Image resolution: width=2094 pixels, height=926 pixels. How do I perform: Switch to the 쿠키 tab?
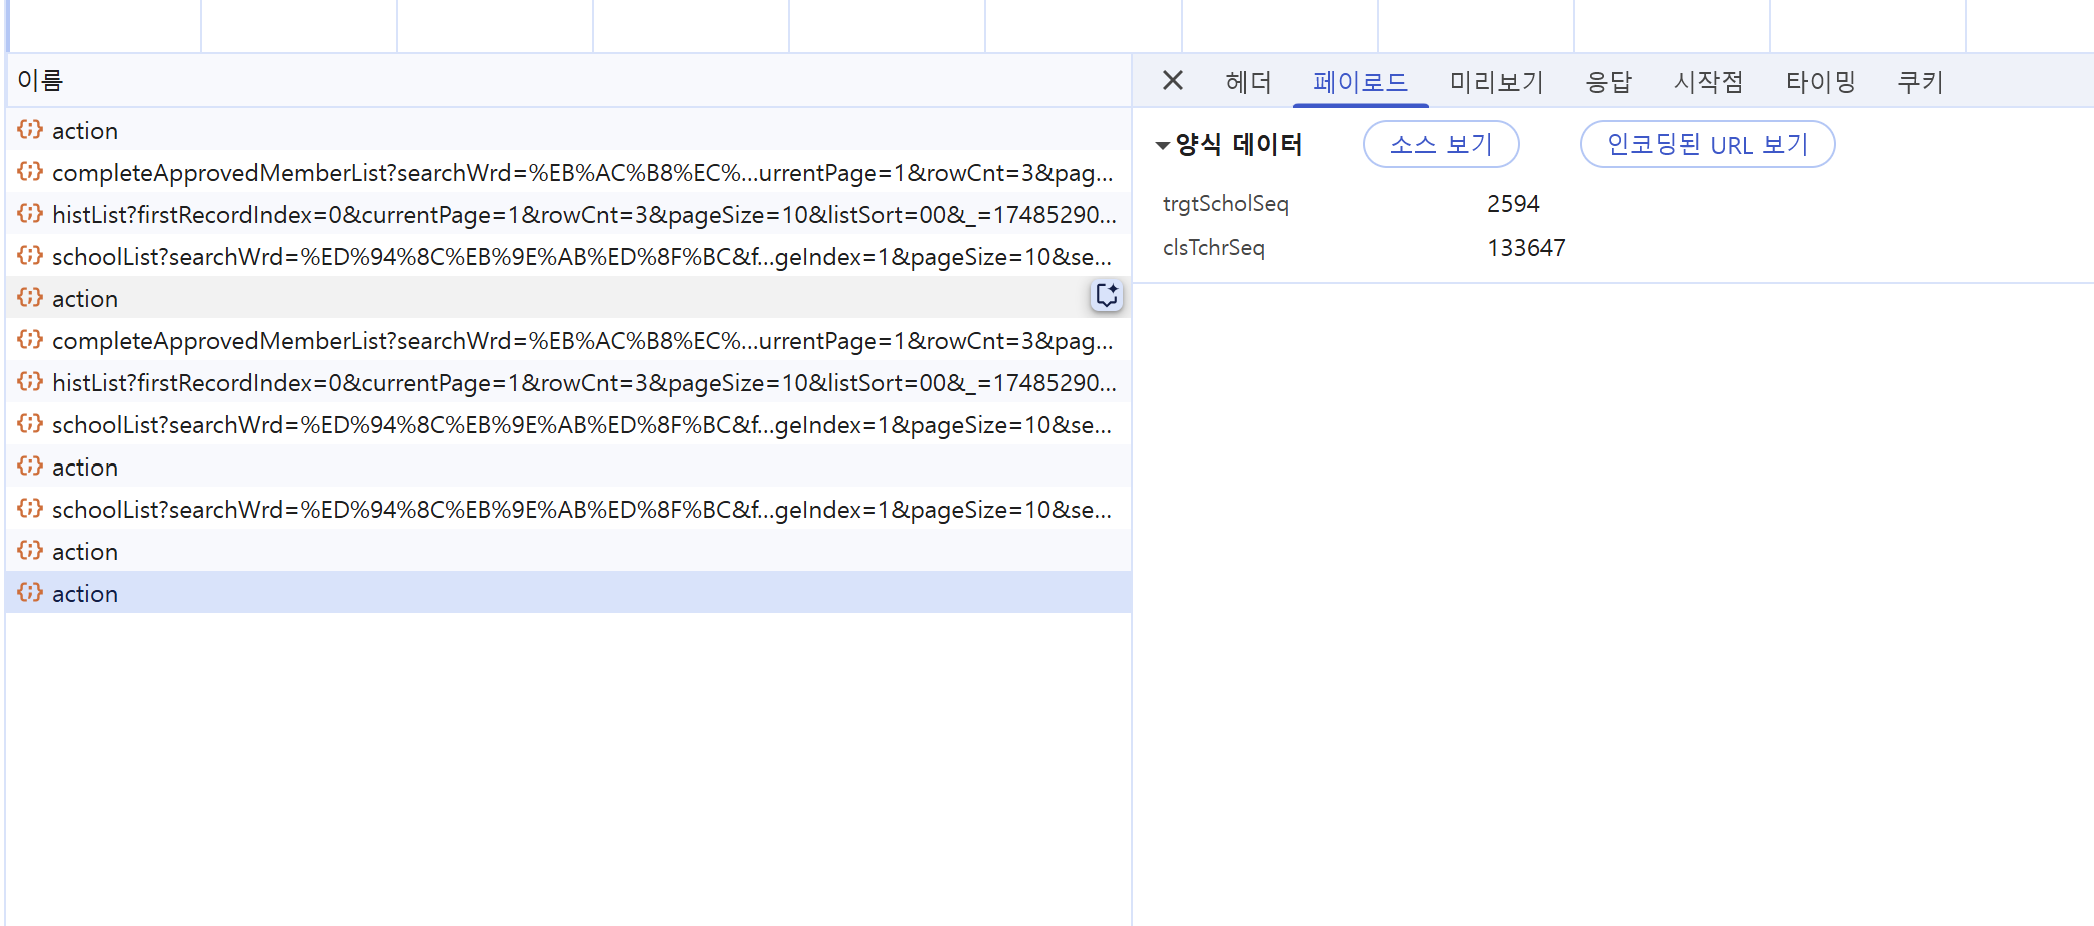tap(1920, 82)
